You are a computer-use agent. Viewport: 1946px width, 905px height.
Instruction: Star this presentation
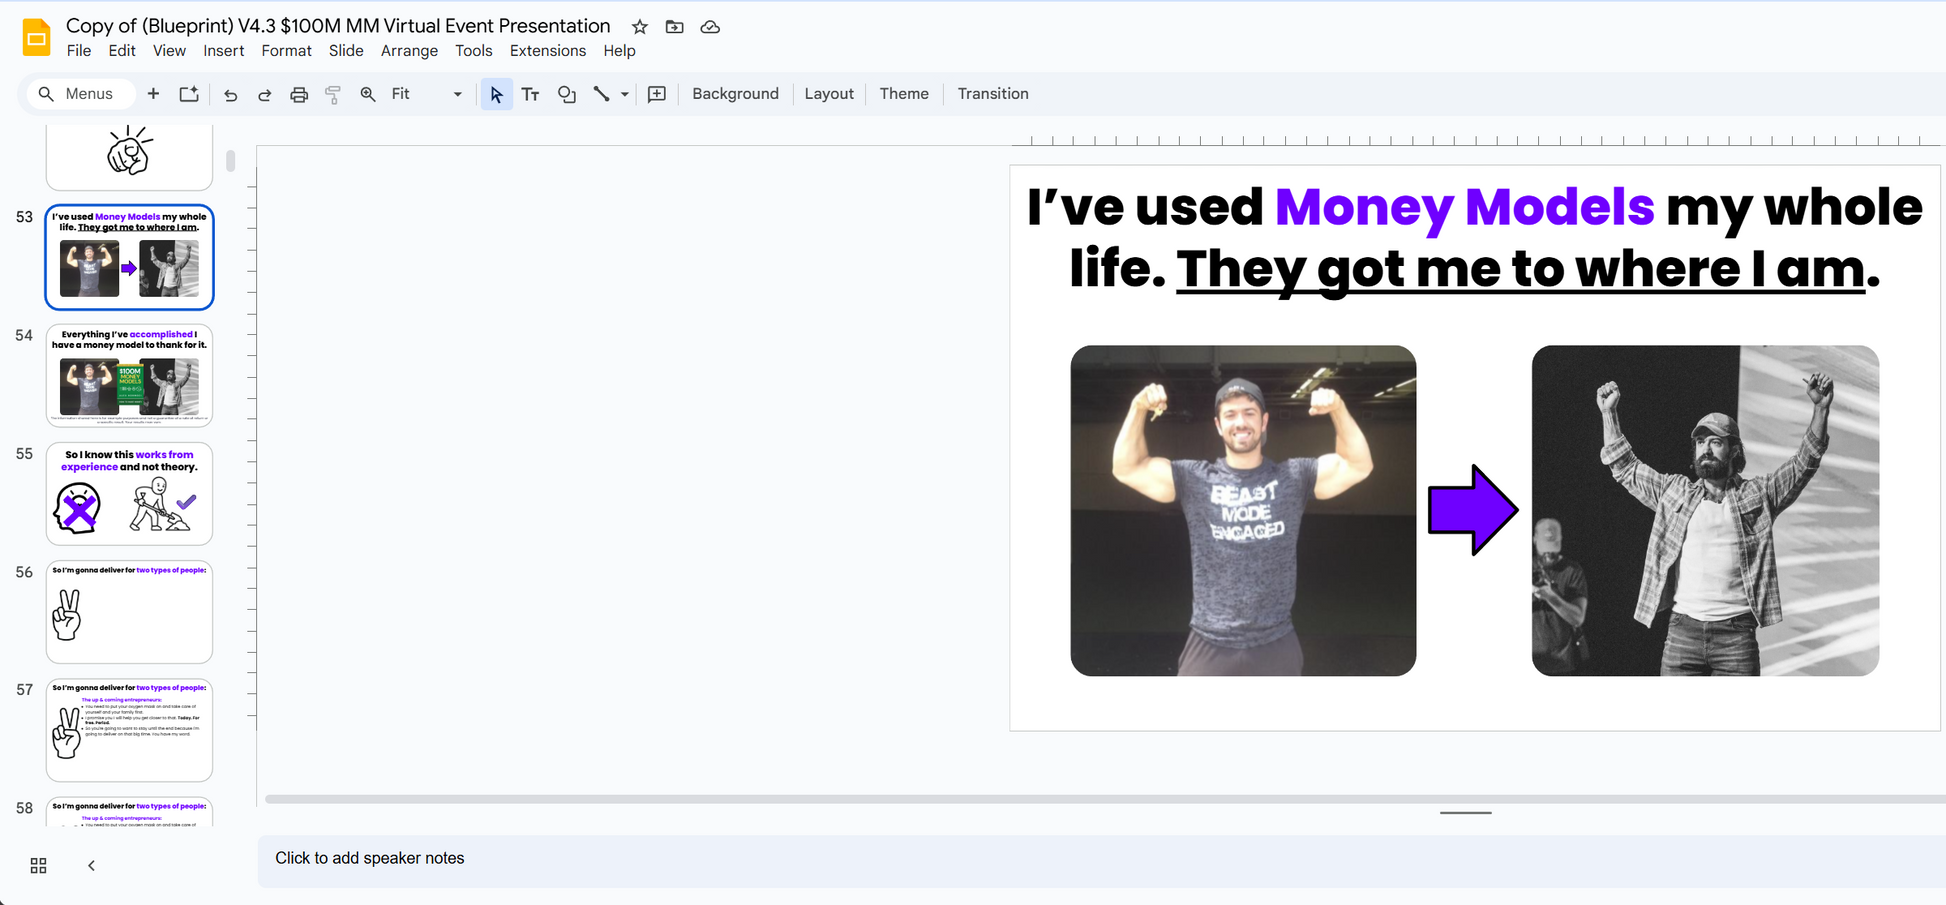tap(640, 27)
